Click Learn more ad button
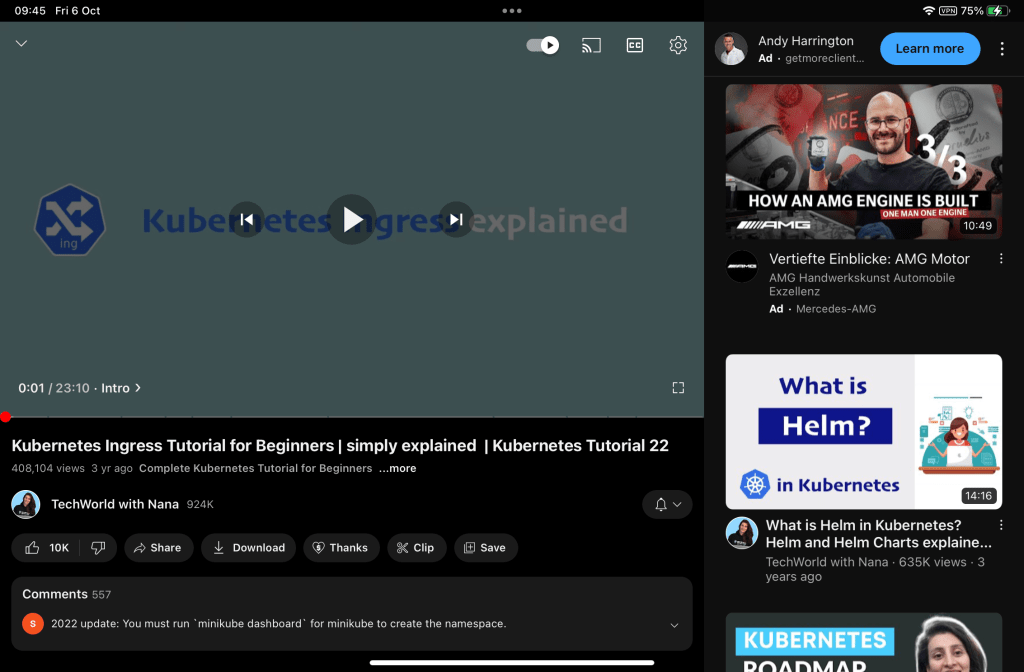1024x672 pixels. pyautogui.click(x=929, y=48)
